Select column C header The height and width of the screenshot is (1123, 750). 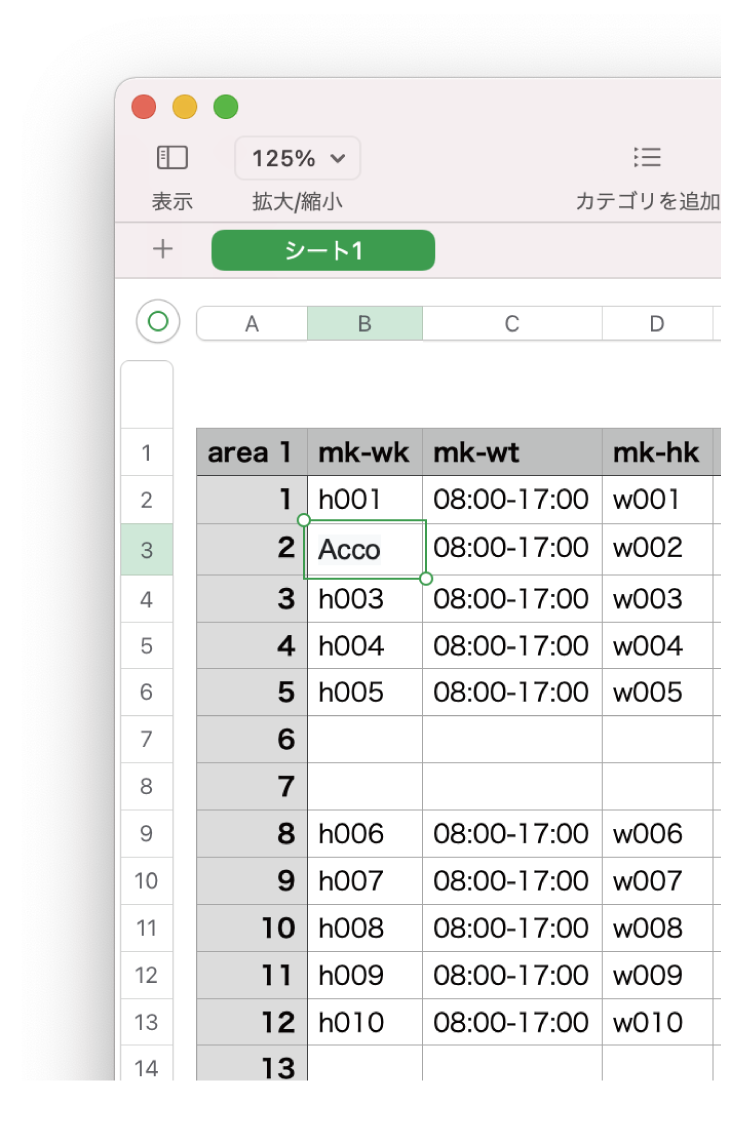512,324
